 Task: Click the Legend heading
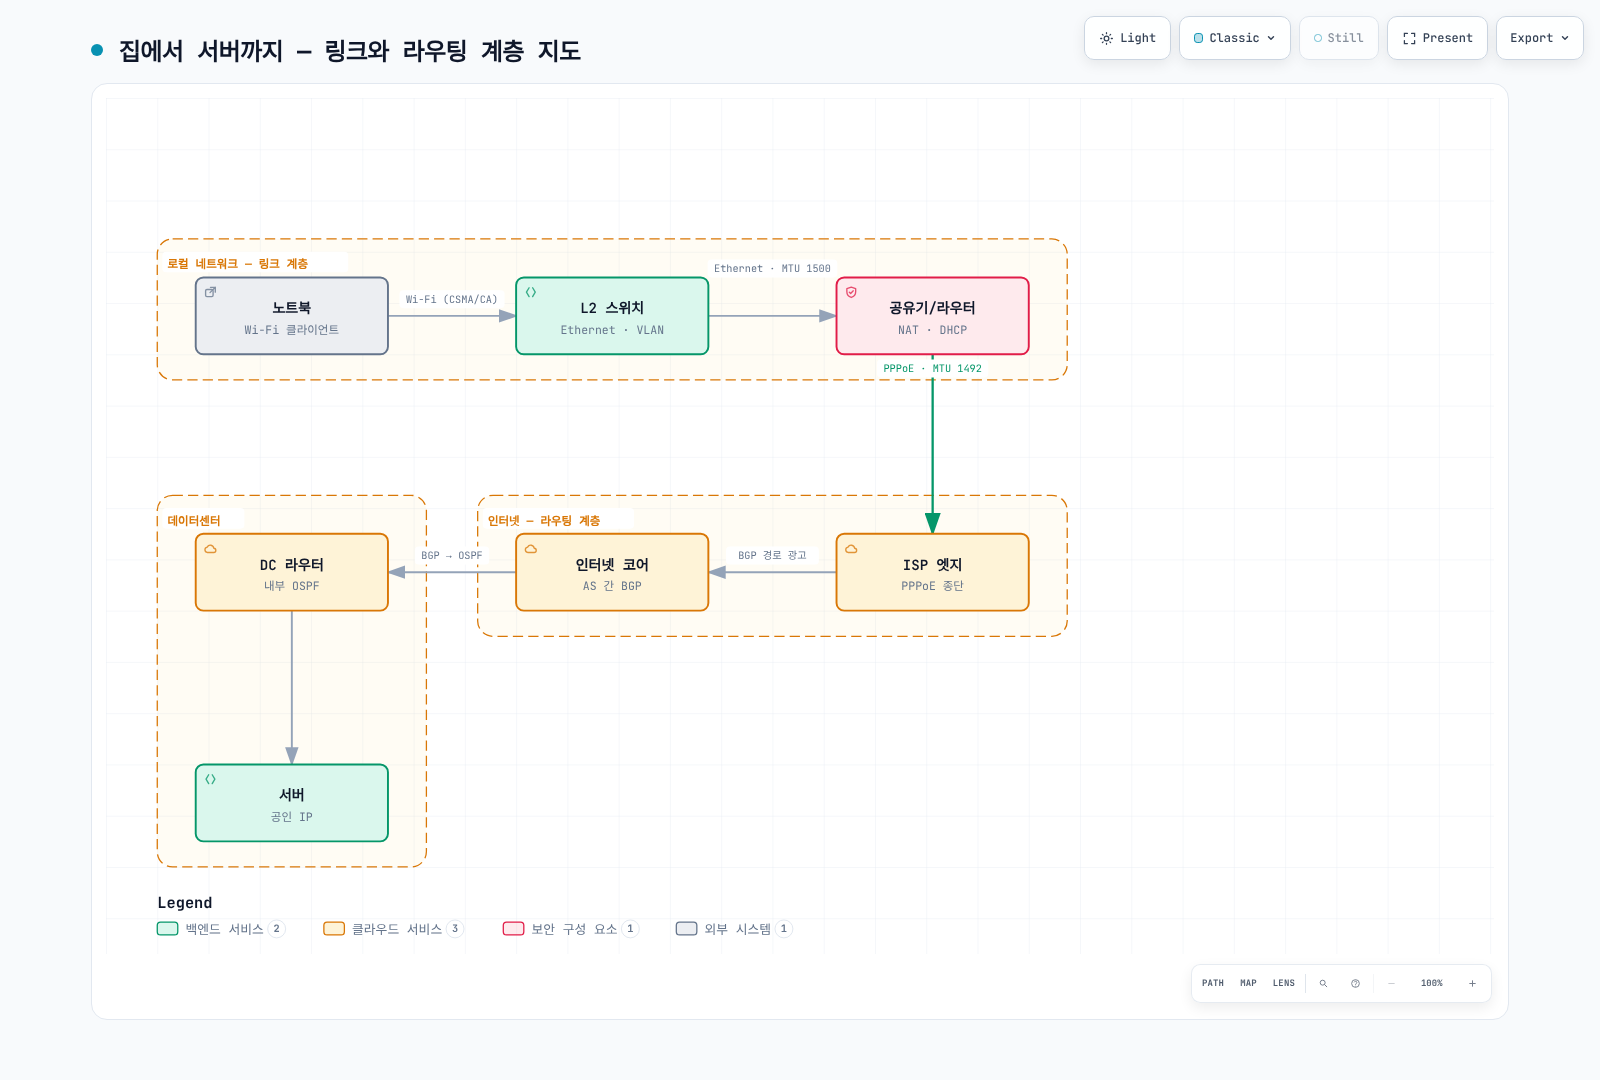(x=185, y=903)
